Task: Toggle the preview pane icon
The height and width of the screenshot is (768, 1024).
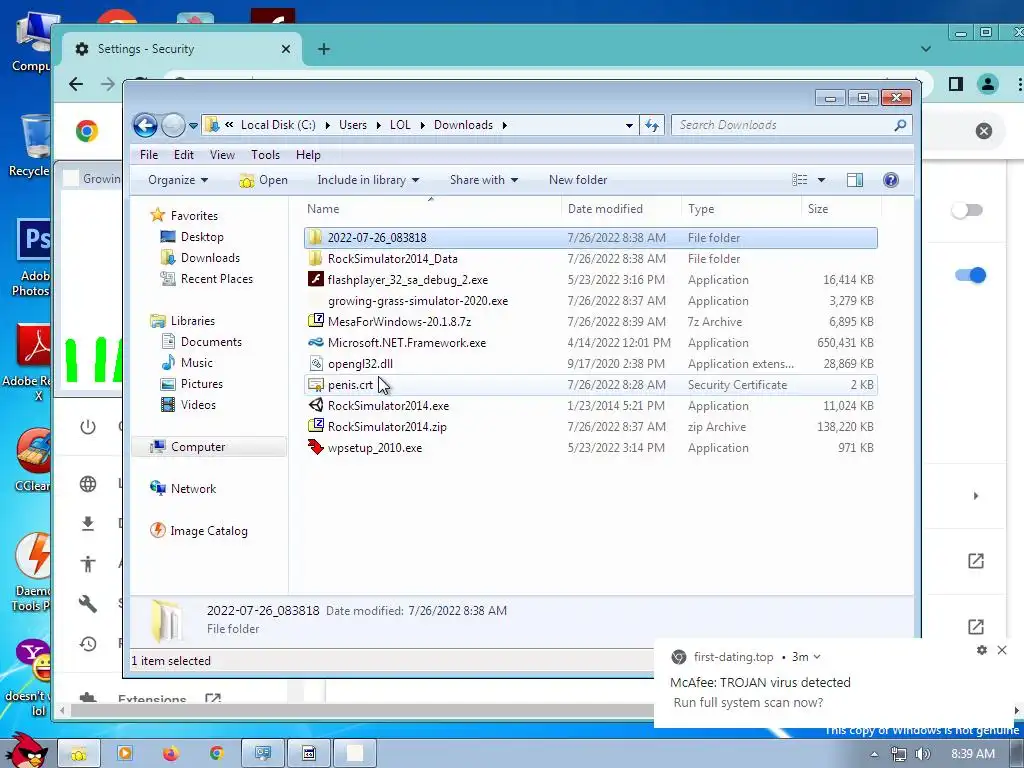Action: (x=855, y=180)
